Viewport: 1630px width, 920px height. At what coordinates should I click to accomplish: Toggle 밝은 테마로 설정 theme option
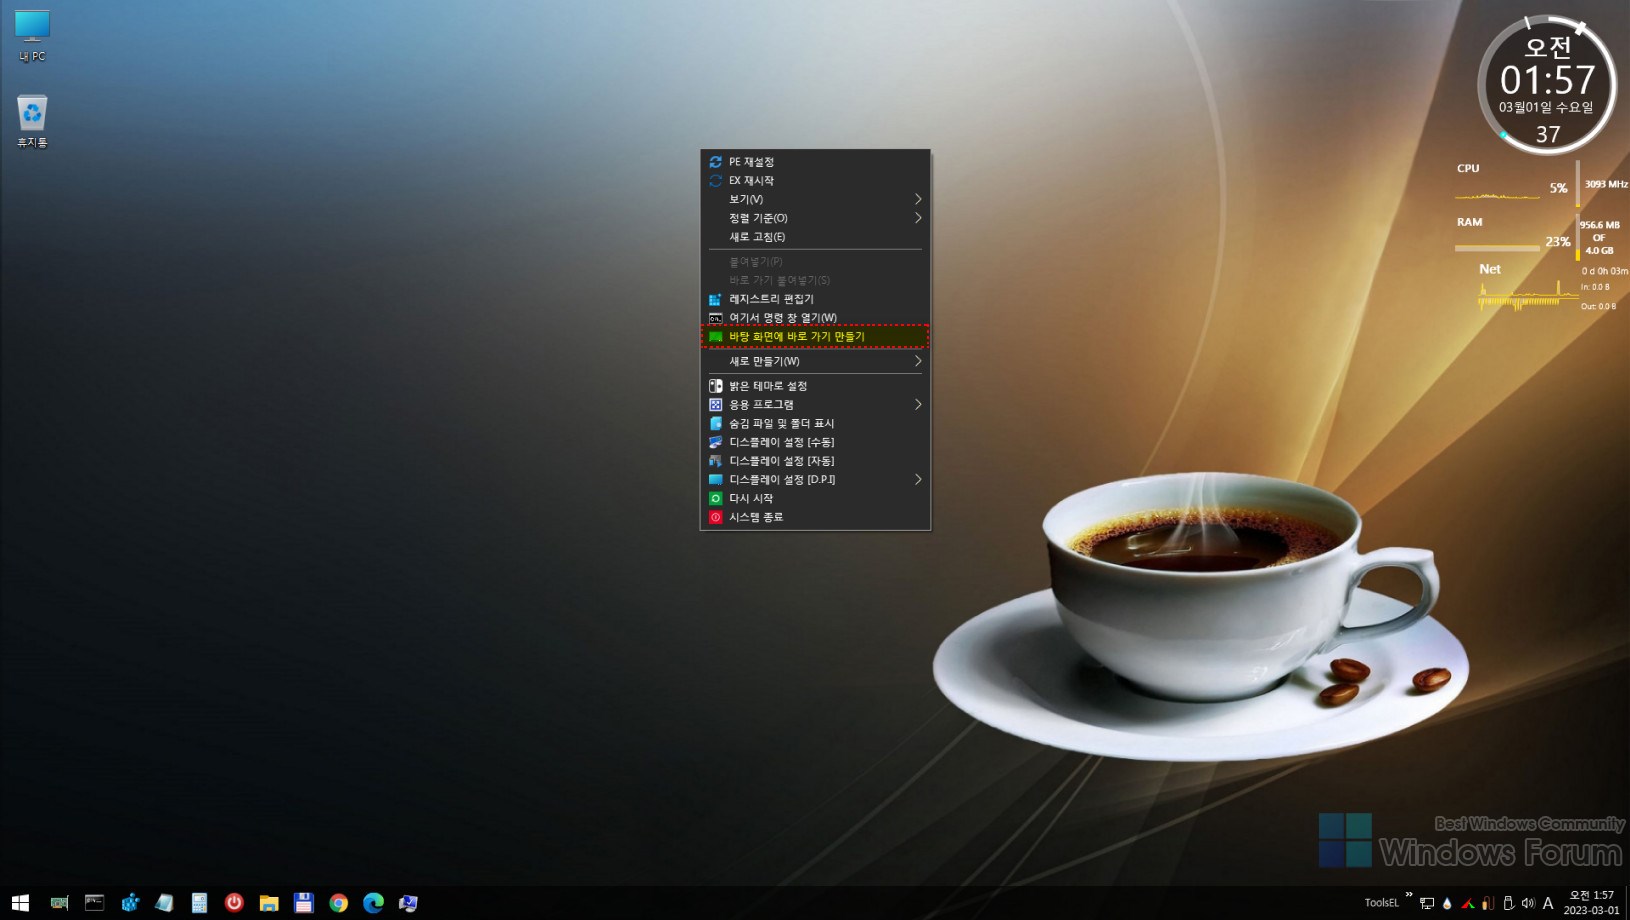point(815,386)
